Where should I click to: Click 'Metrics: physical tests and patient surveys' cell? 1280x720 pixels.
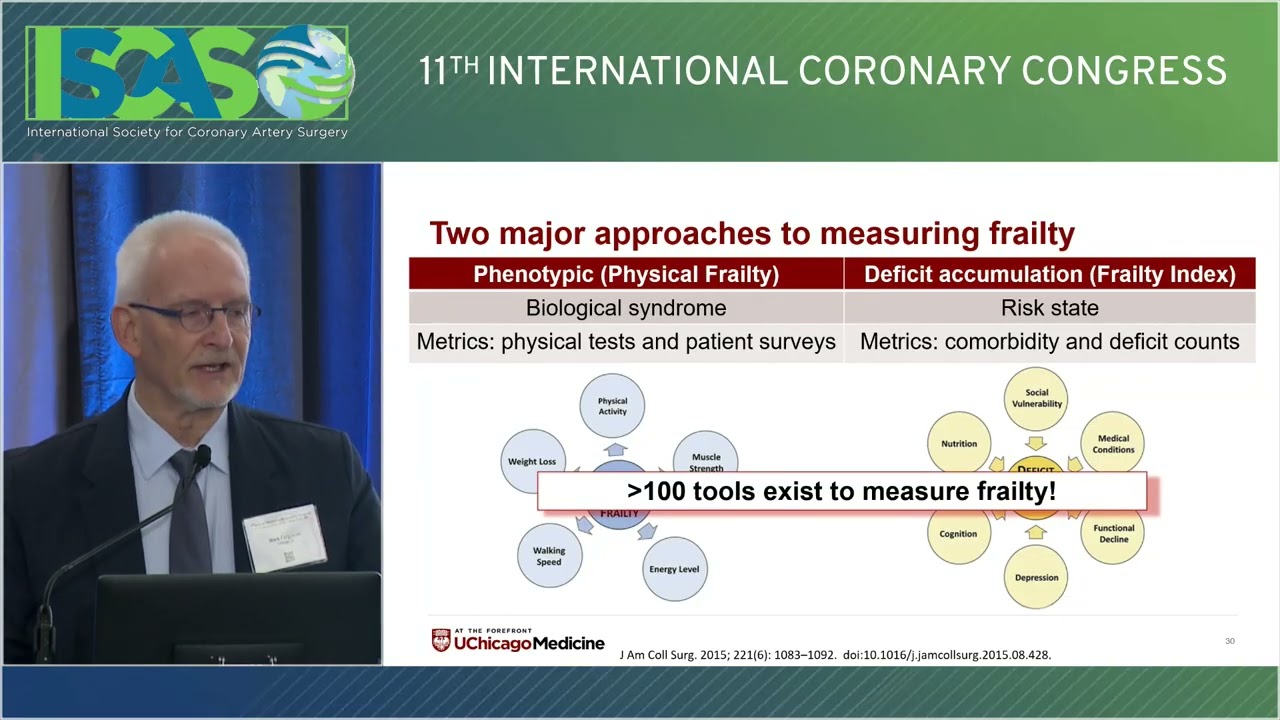(x=626, y=342)
